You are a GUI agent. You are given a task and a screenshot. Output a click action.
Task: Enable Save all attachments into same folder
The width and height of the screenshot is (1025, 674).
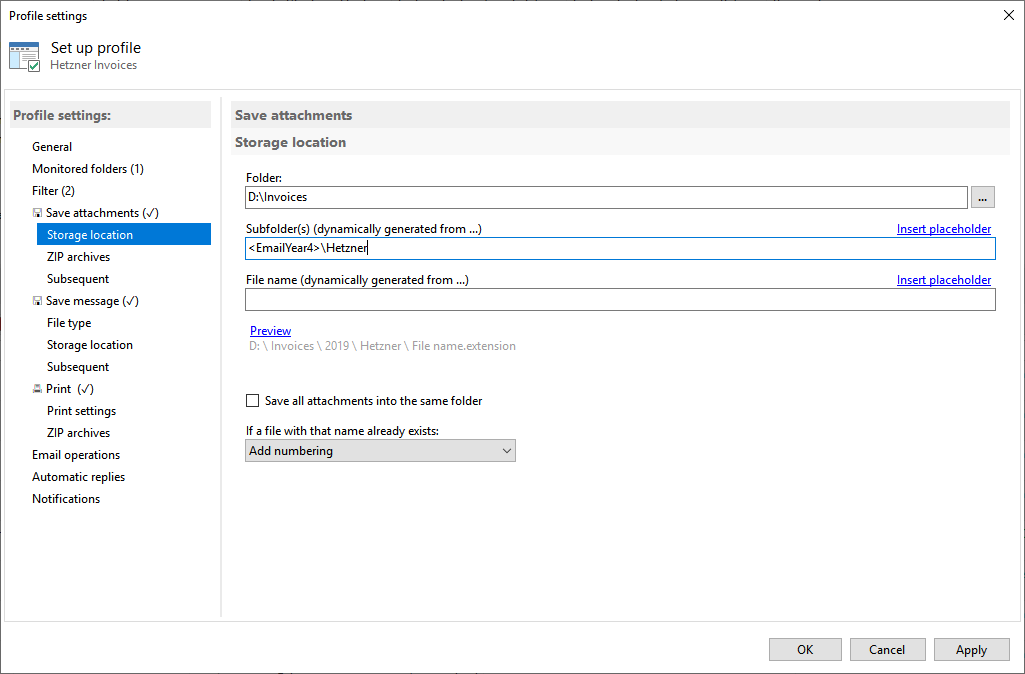(x=253, y=401)
